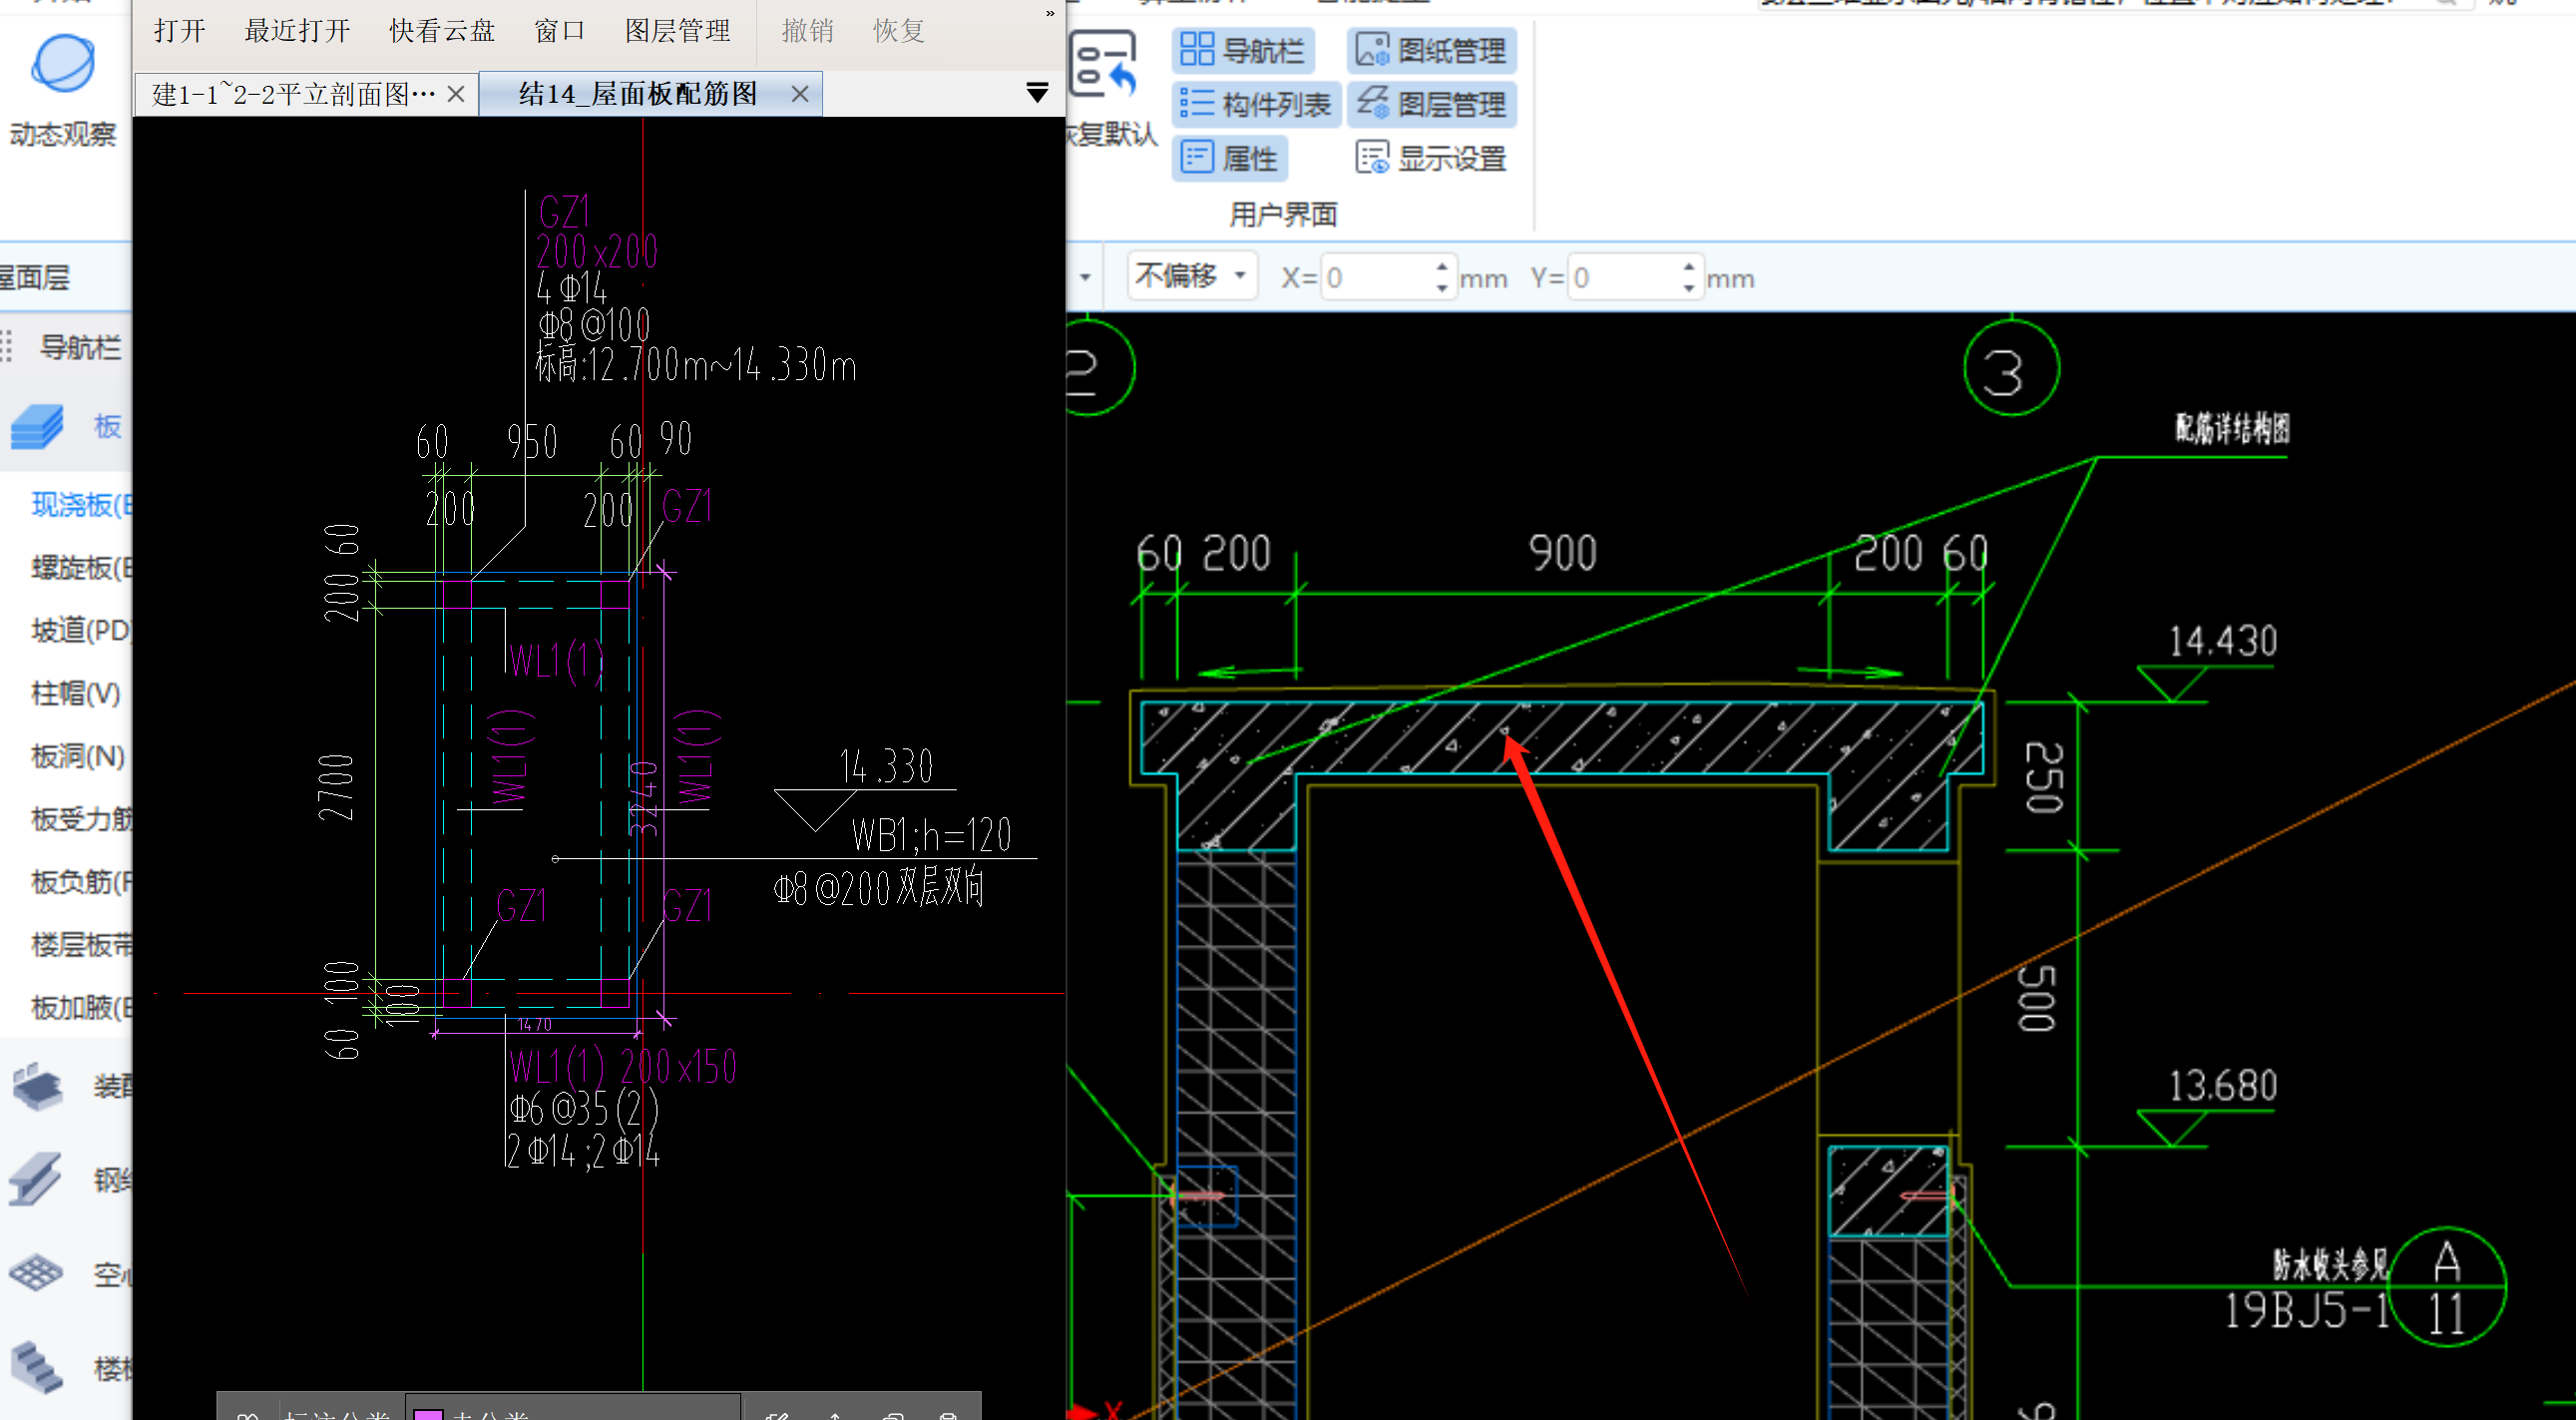The width and height of the screenshot is (2576, 1420).
Task: Toggle the 导航栏 panel in ribbon
Action: click(1242, 50)
